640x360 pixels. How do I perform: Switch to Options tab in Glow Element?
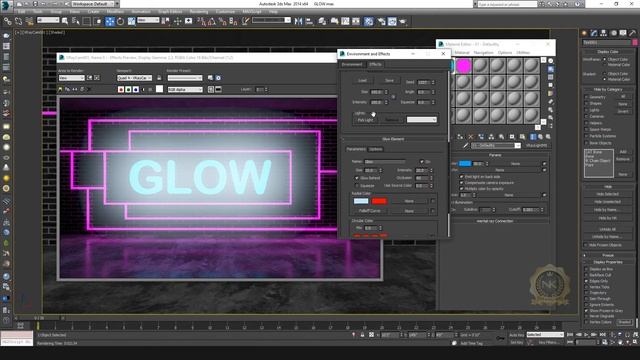pos(376,149)
